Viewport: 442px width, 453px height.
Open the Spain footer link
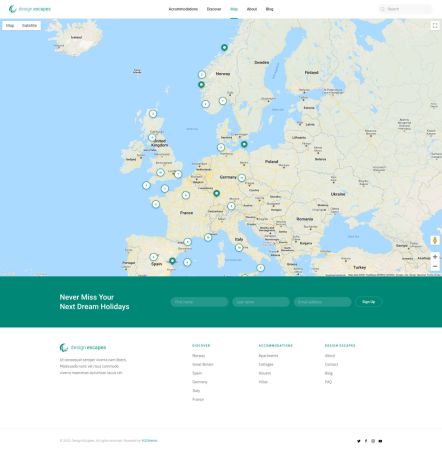197,373
